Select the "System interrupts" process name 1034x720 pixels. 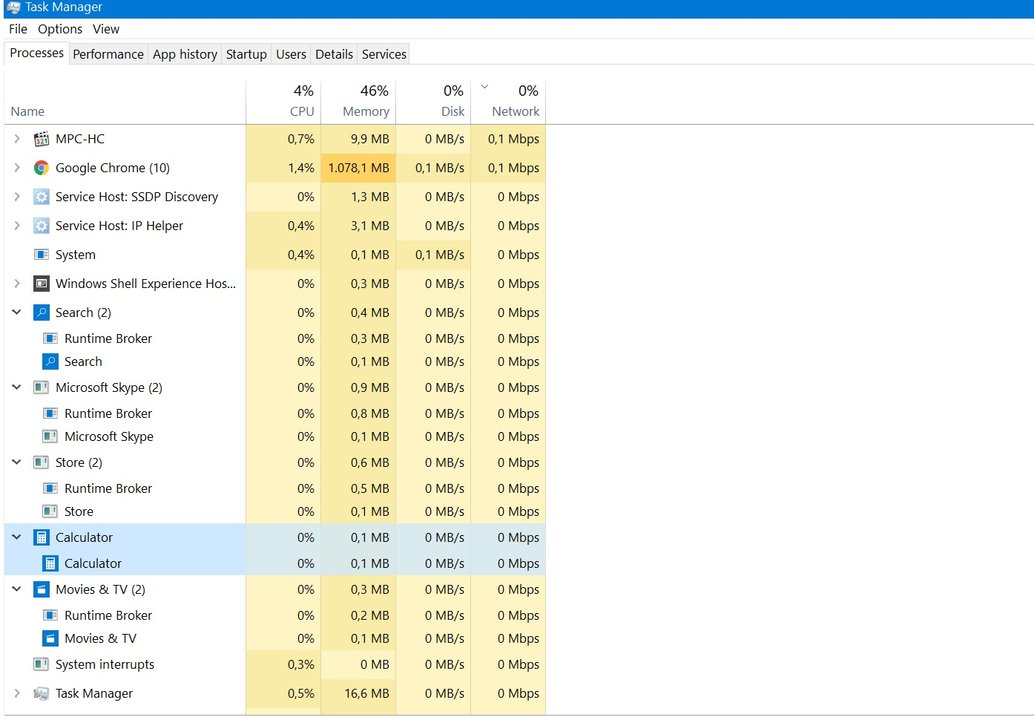105,665
